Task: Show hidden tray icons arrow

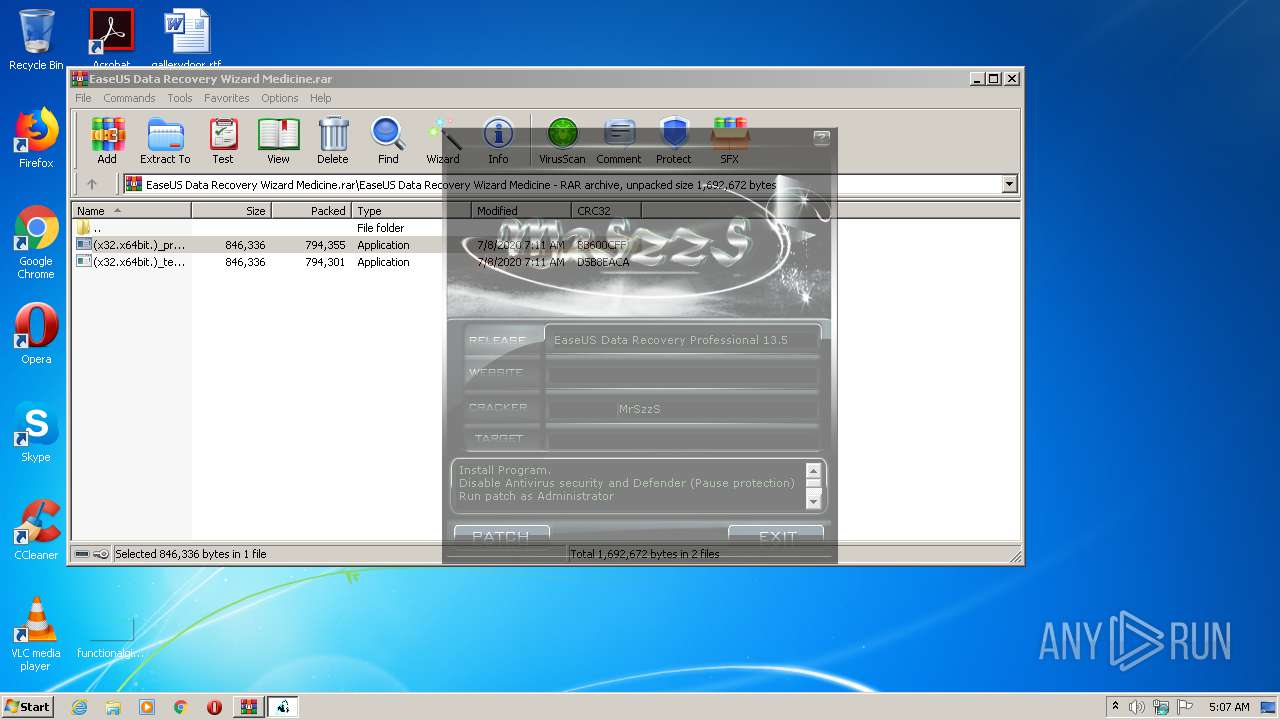Action: [1116, 706]
